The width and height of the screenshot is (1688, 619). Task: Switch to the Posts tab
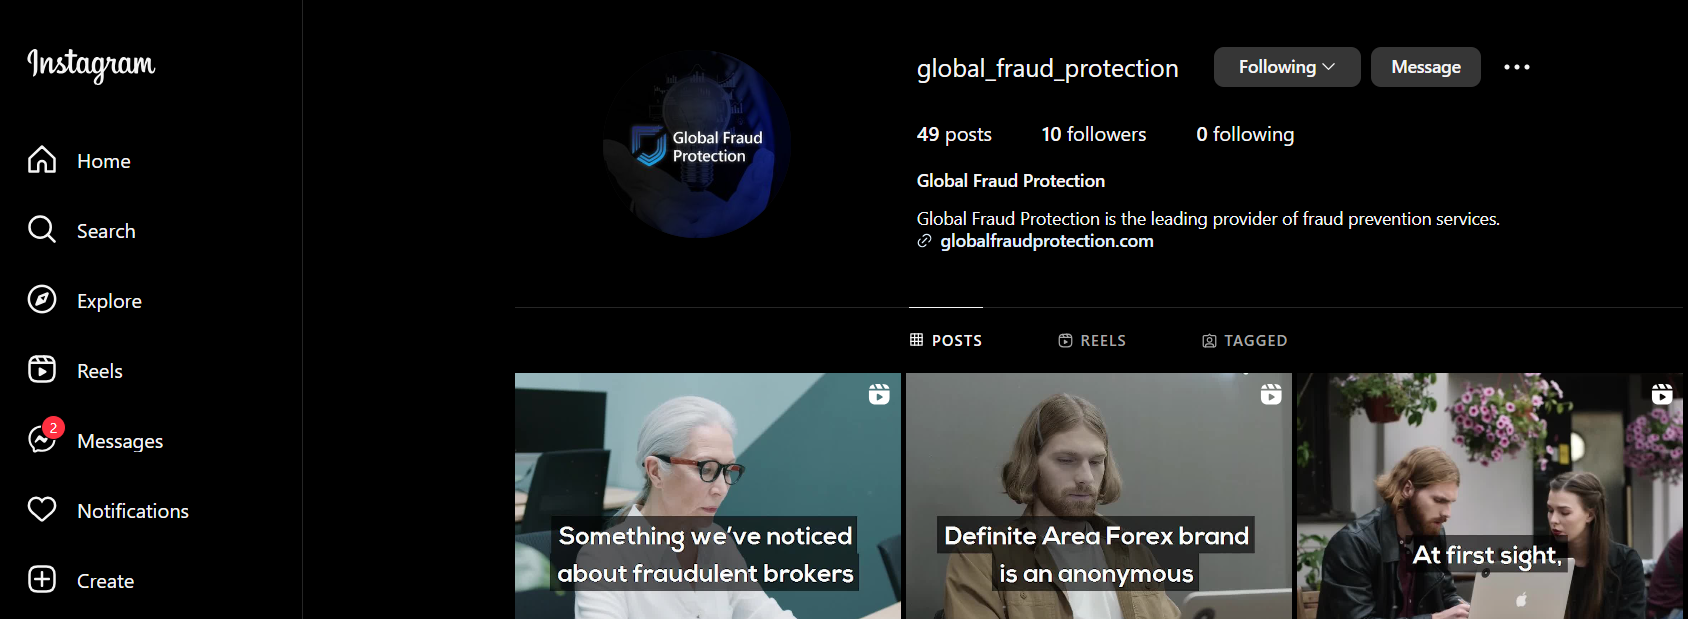click(x=946, y=341)
